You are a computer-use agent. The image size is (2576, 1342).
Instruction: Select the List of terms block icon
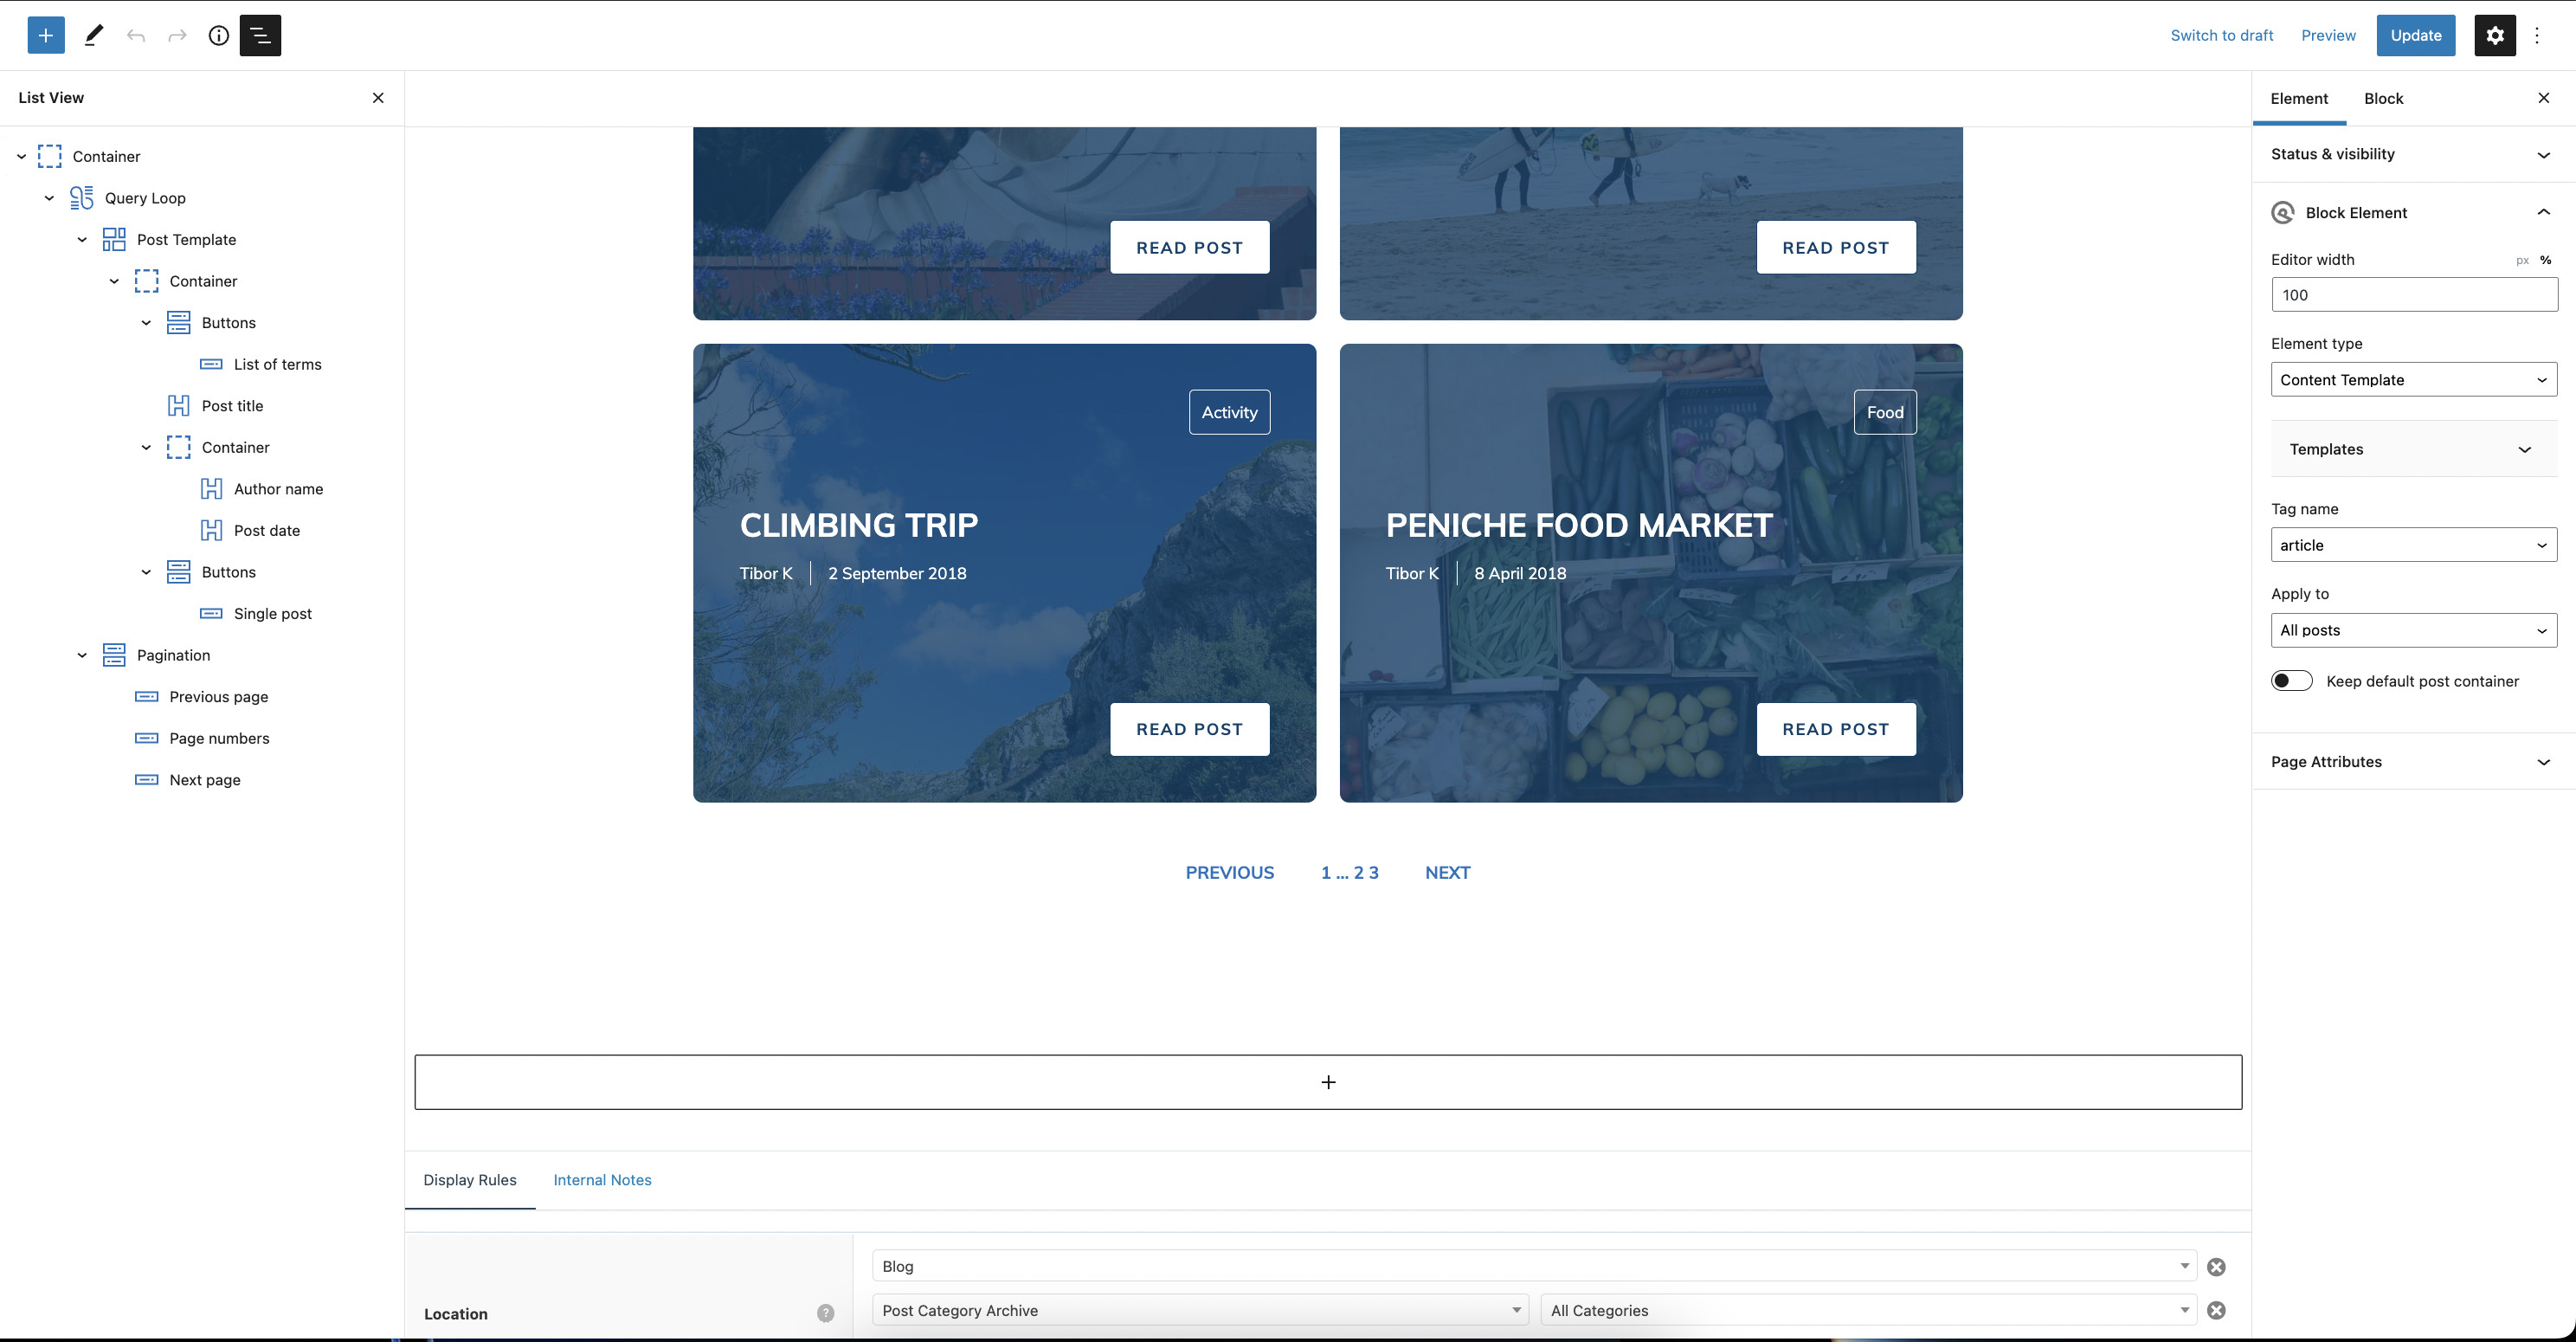pos(211,364)
